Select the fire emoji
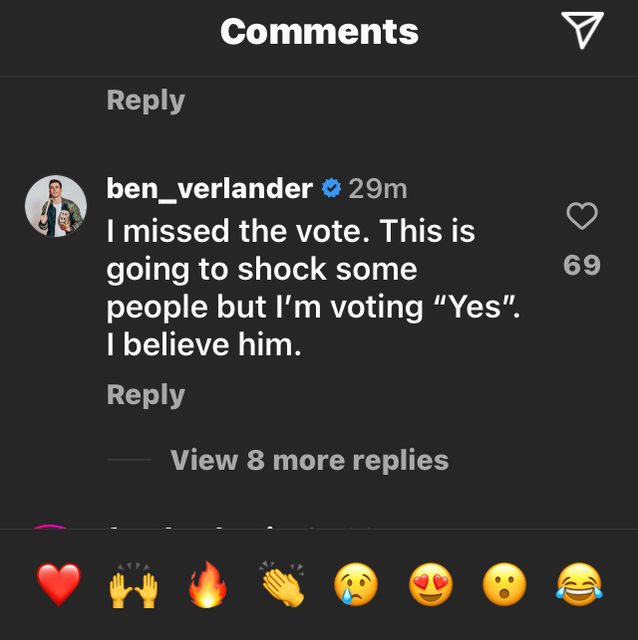Viewport: 638px width, 640px height. pos(208,584)
